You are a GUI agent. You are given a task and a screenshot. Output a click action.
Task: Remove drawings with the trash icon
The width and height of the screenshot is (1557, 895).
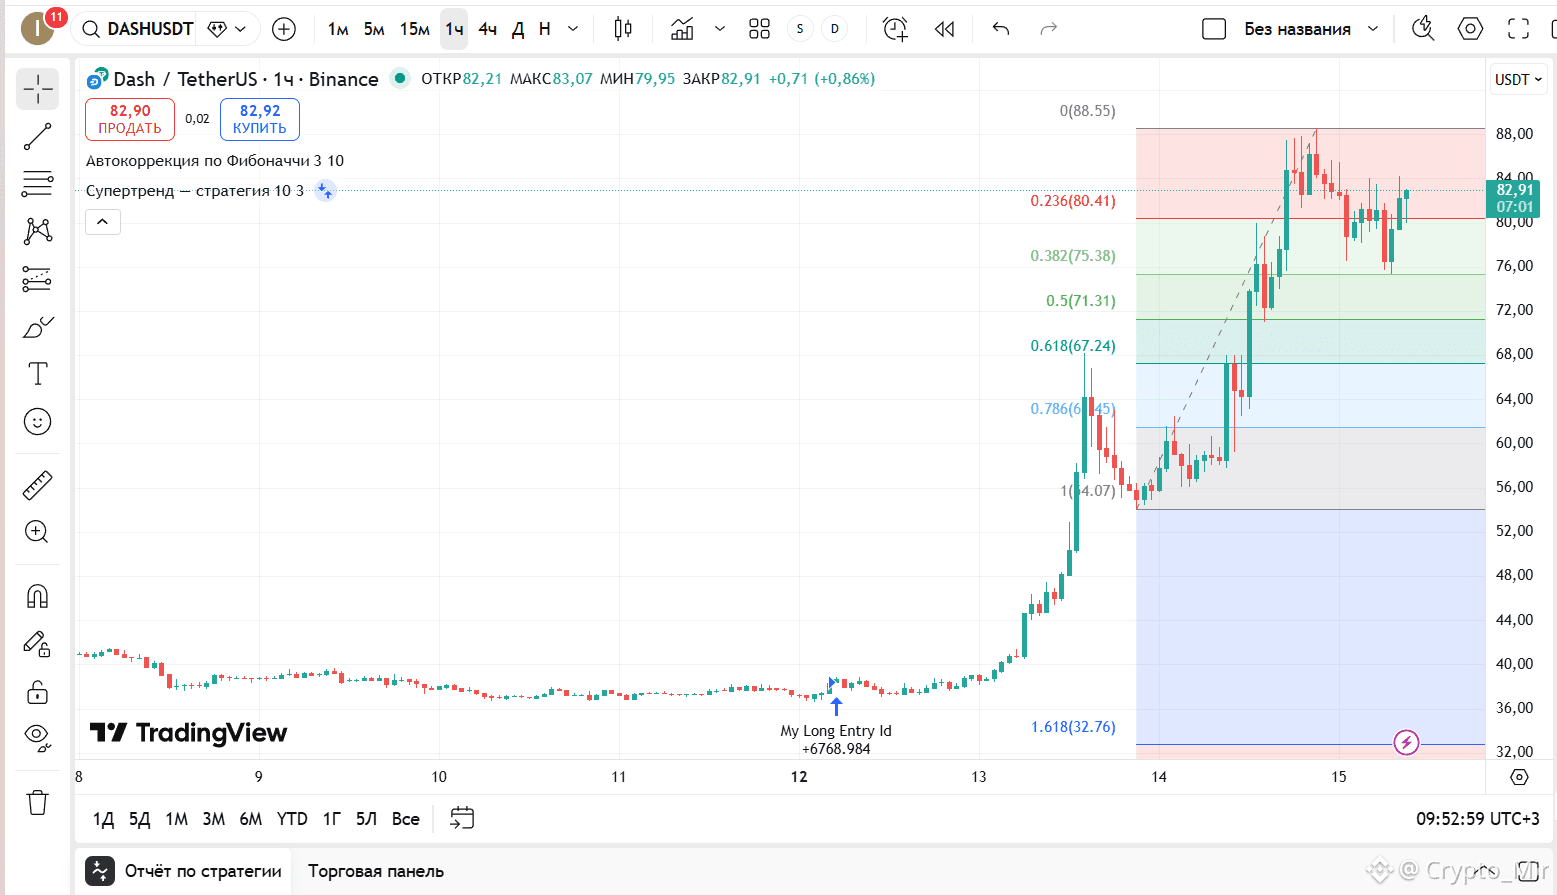(37, 802)
